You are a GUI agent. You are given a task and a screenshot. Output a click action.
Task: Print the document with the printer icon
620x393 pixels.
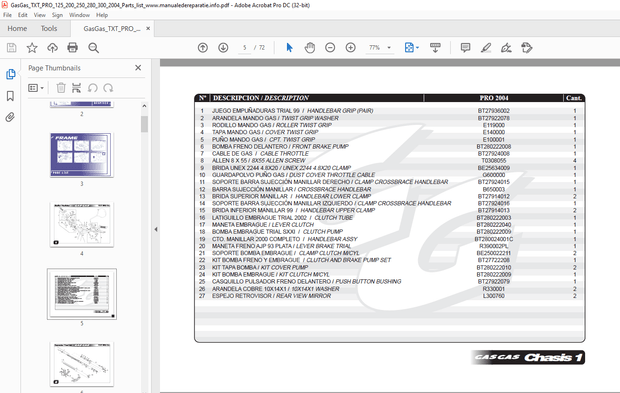pos(73,48)
